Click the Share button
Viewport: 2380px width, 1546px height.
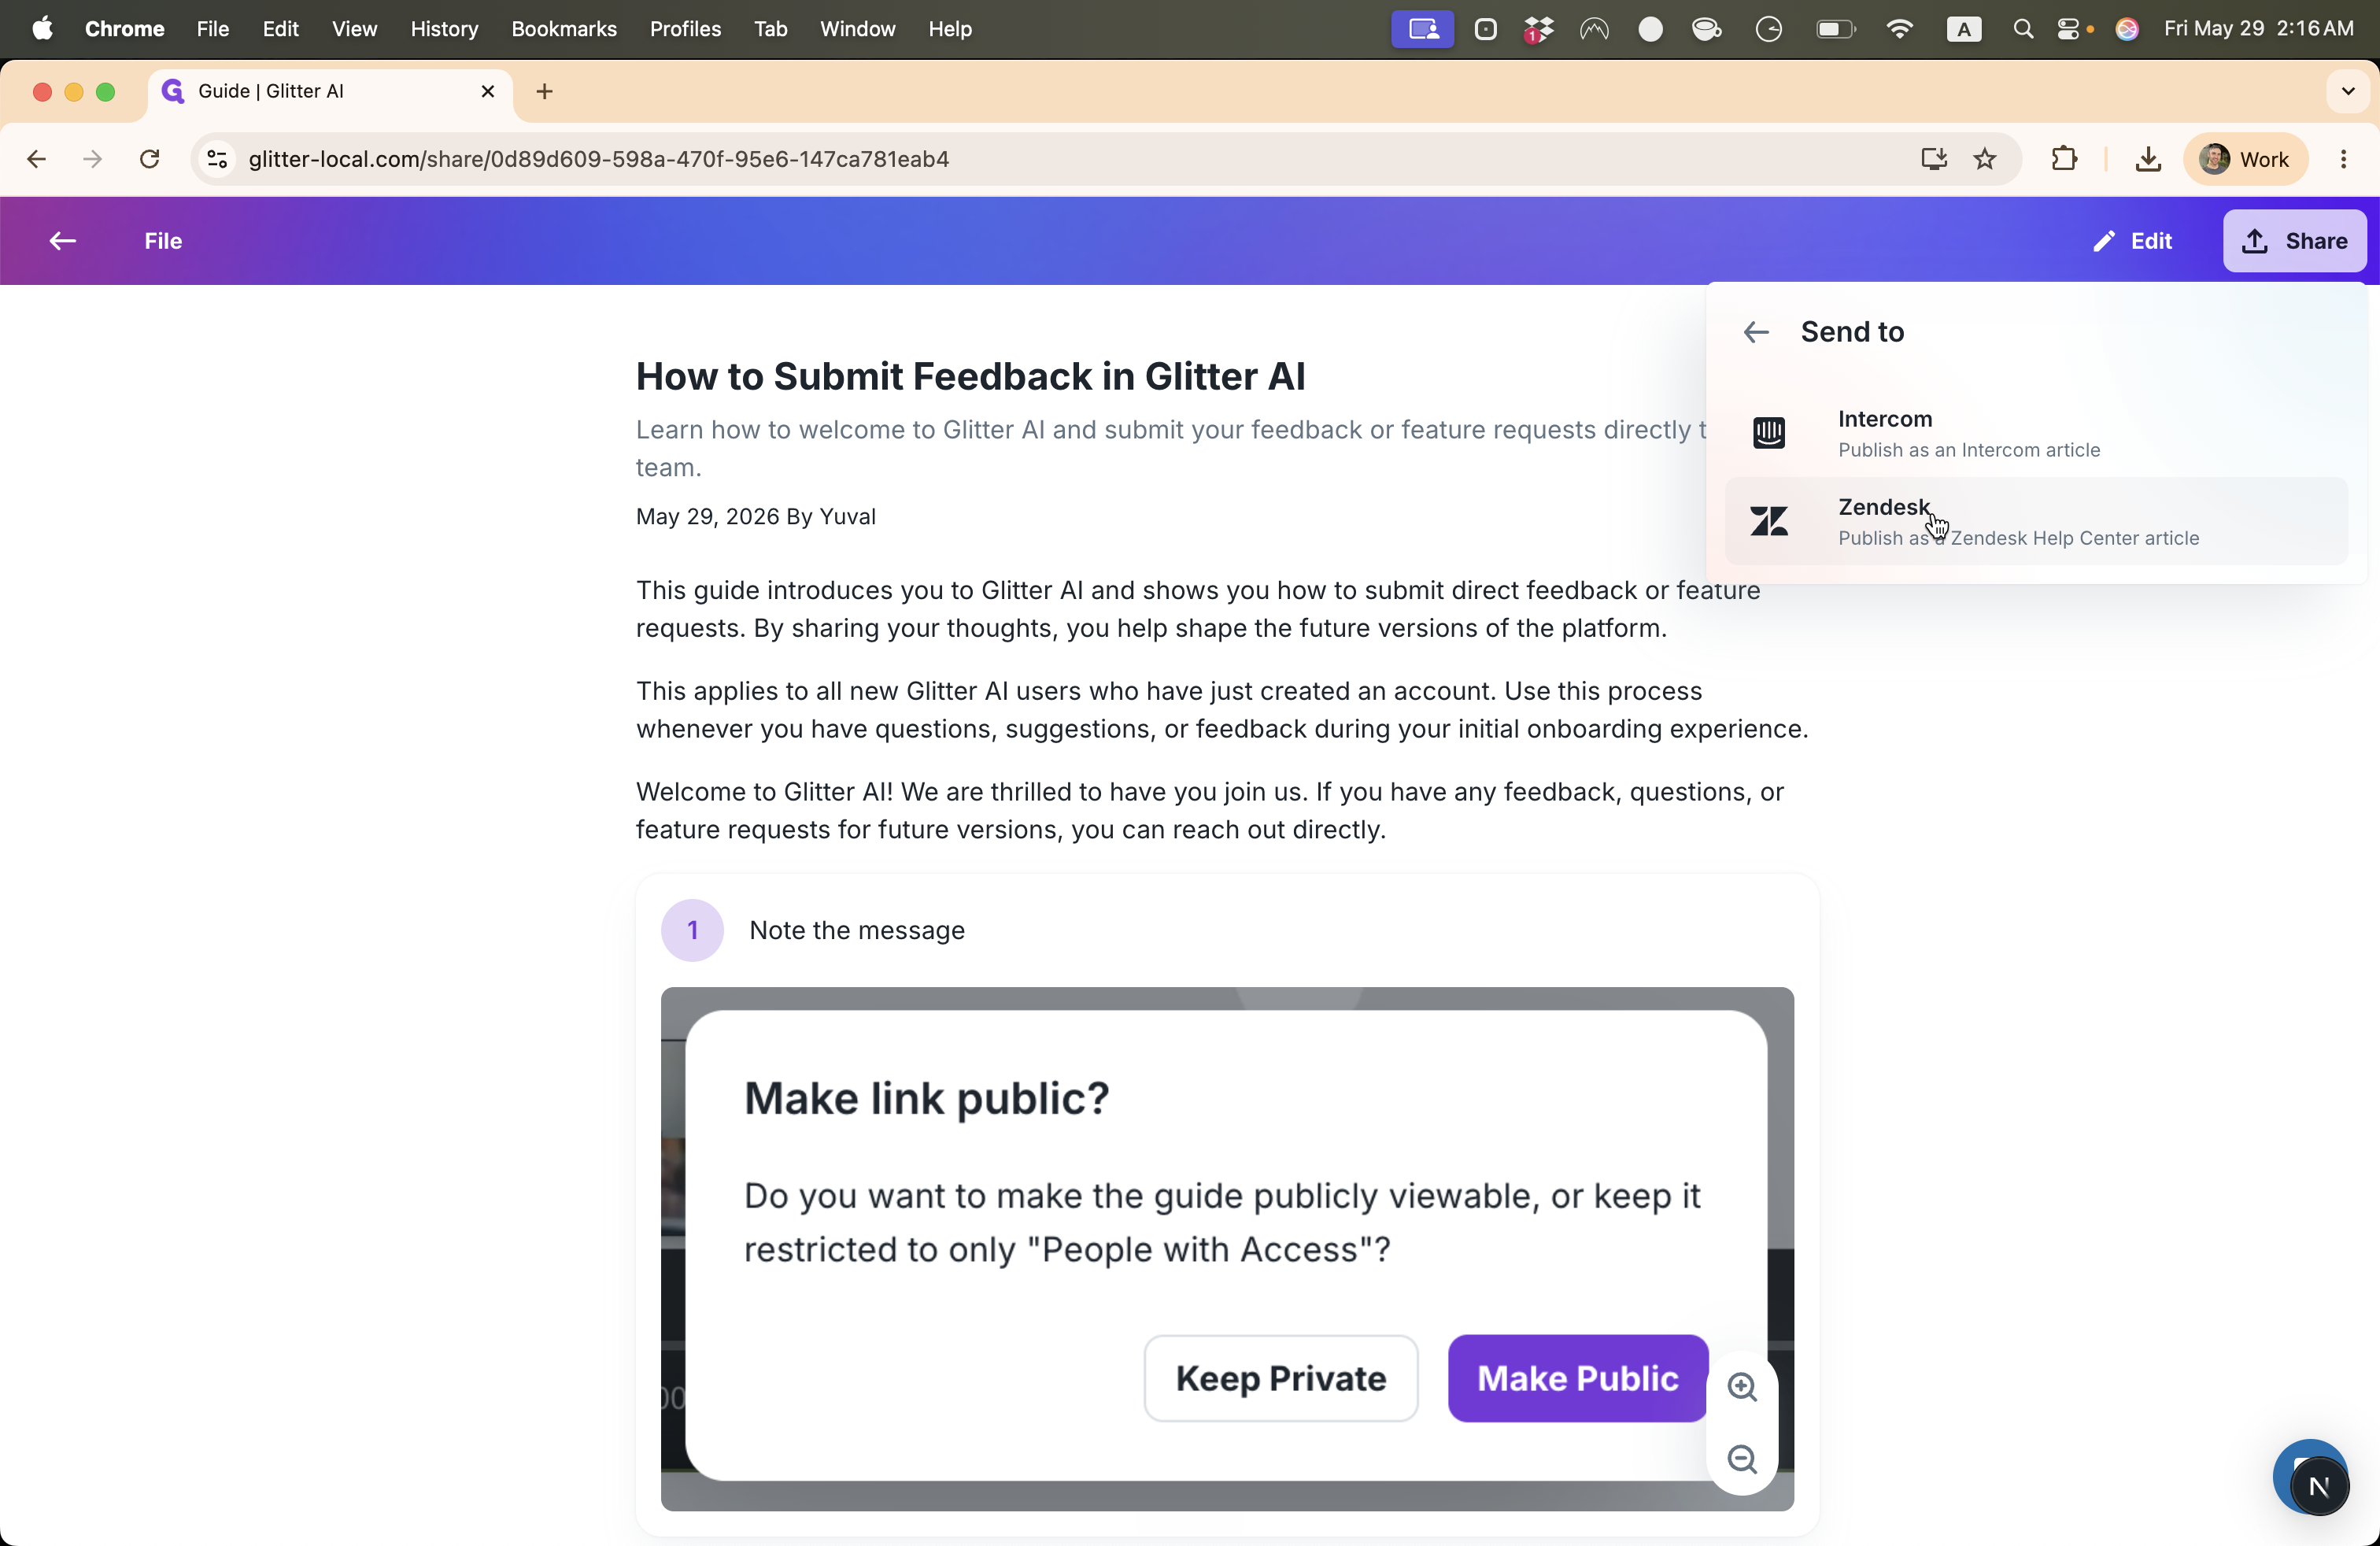[2294, 241]
